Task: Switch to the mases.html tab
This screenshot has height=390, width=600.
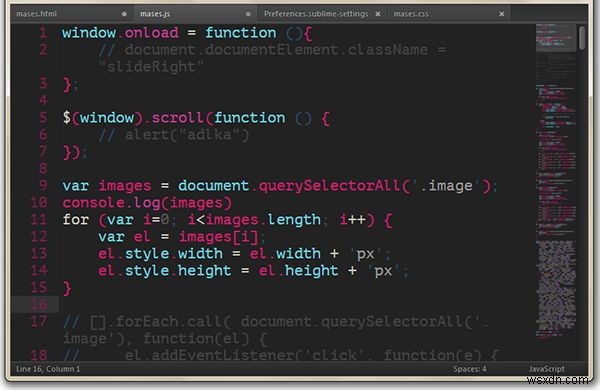Action: [x=71, y=14]
